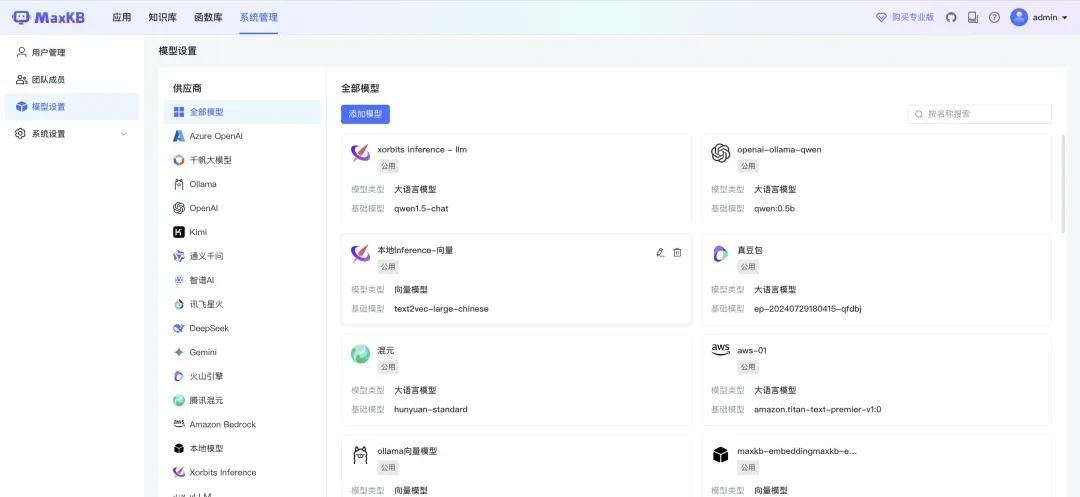This screenshot has width=1080, height=497.
Task: Click the delete trash icon on 本地Inference-向量
Action: pyautogui.click(x=677, y=253)
